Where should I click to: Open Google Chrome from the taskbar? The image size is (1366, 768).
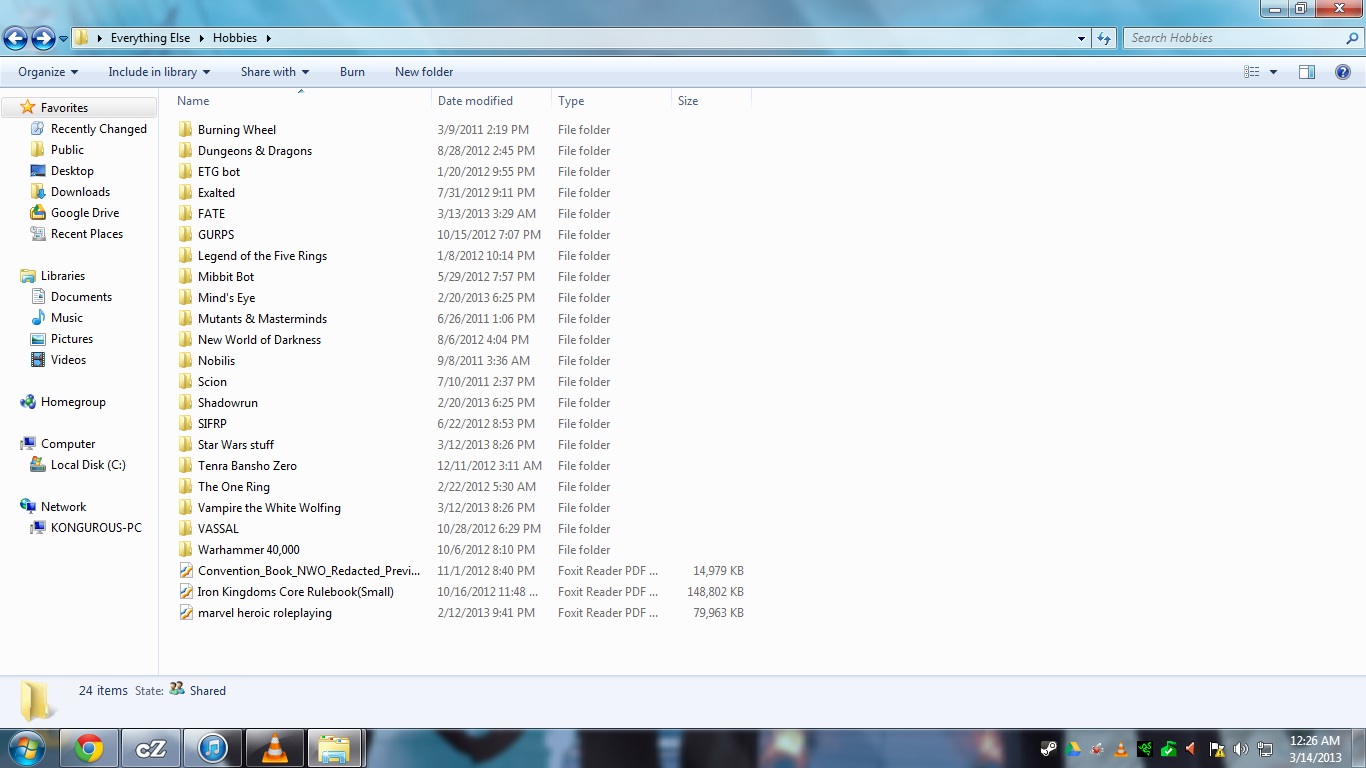coord(89,748)
